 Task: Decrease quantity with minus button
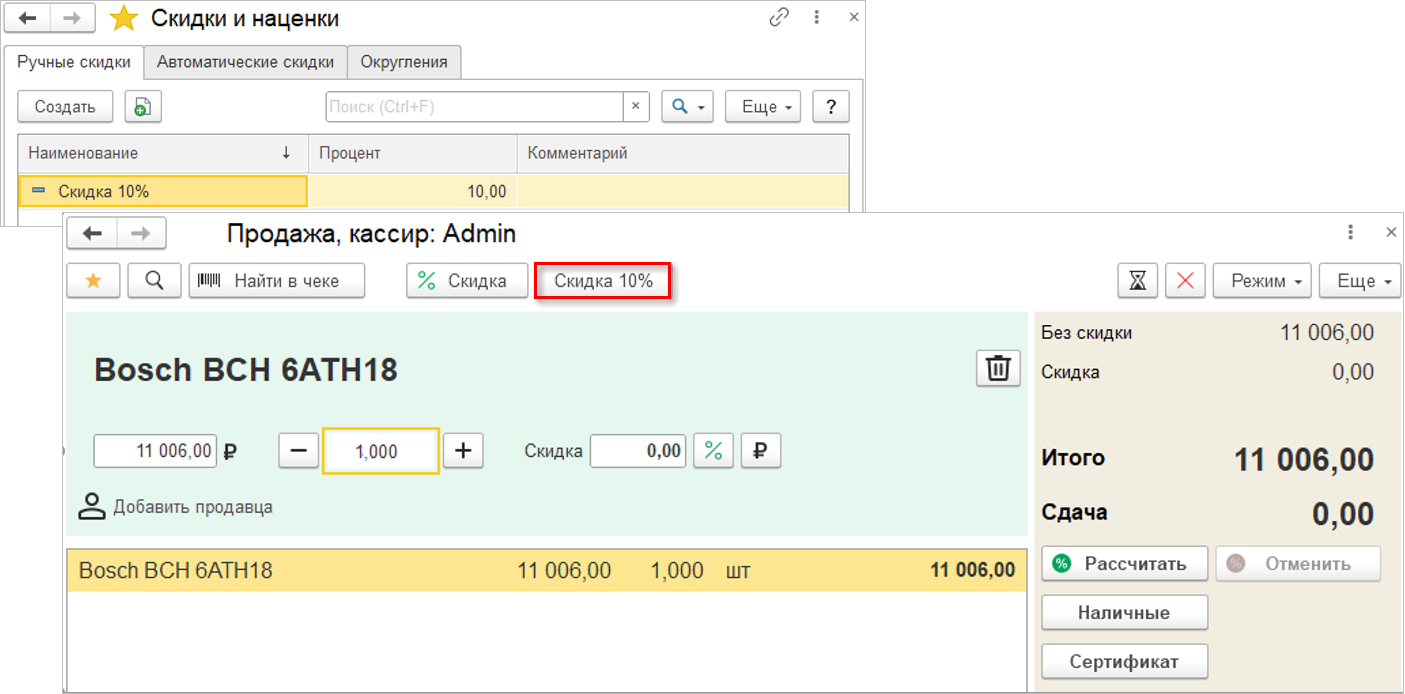298,451
